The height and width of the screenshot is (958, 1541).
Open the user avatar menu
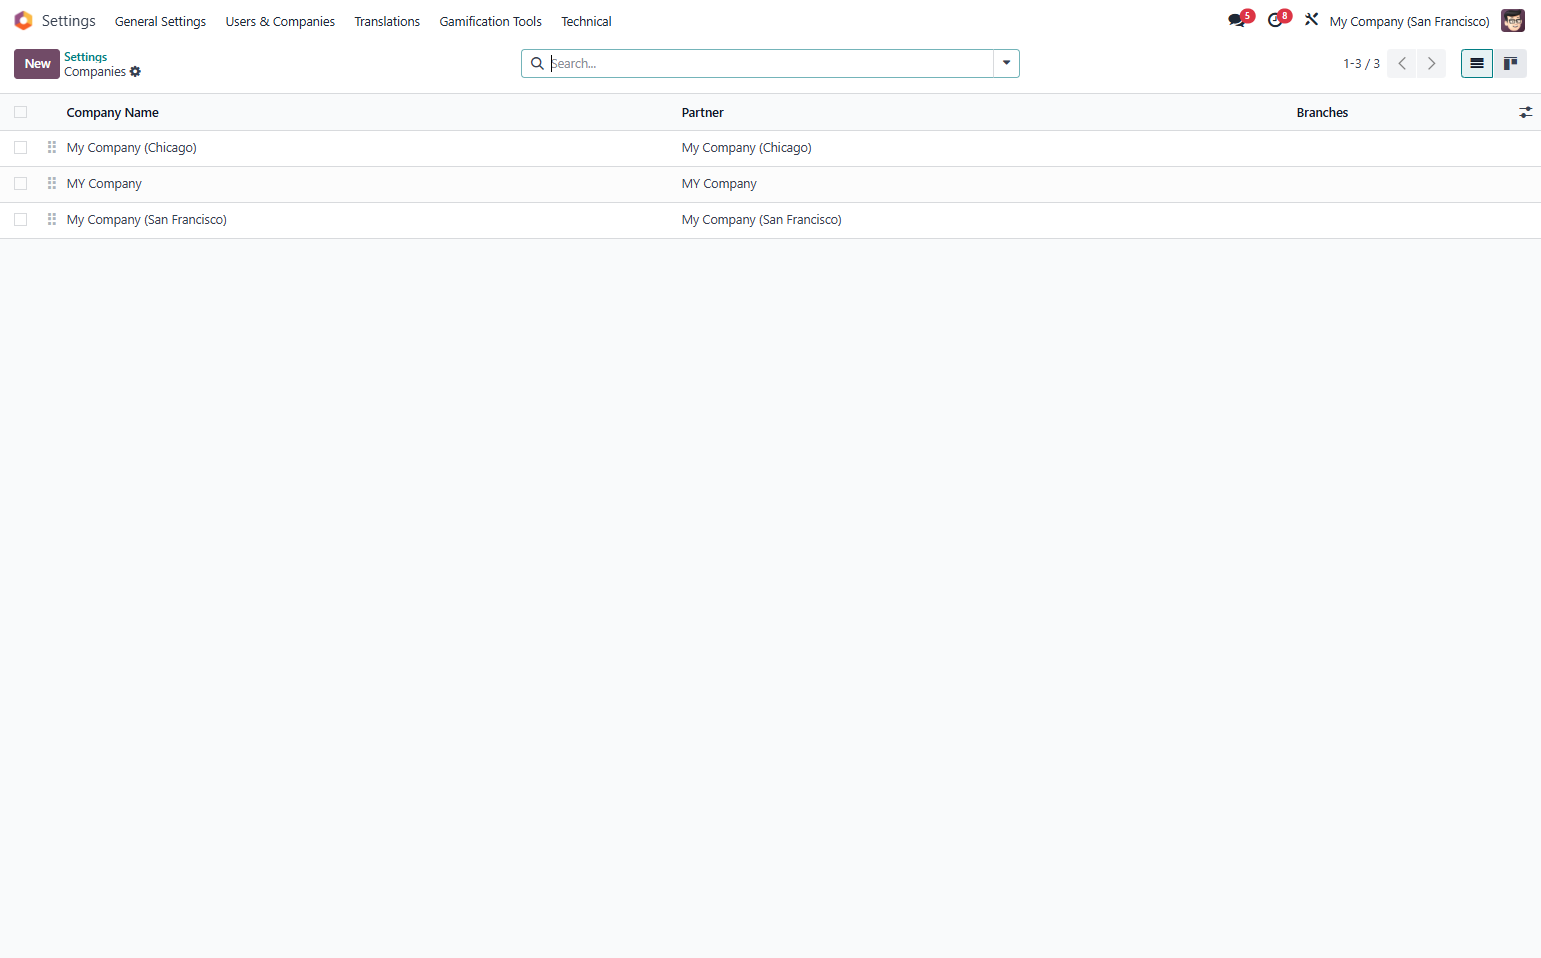coord(1513,21)
